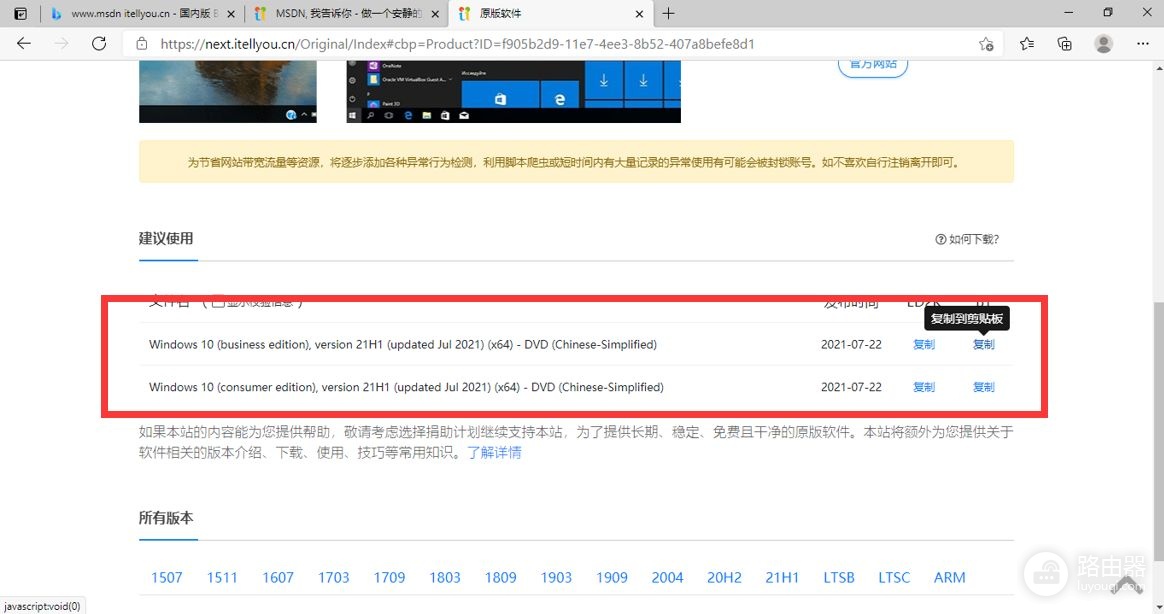Go back with the browser back arrow
The width and height of the screenshot is (1164, 614).
[x=24, y=44]
